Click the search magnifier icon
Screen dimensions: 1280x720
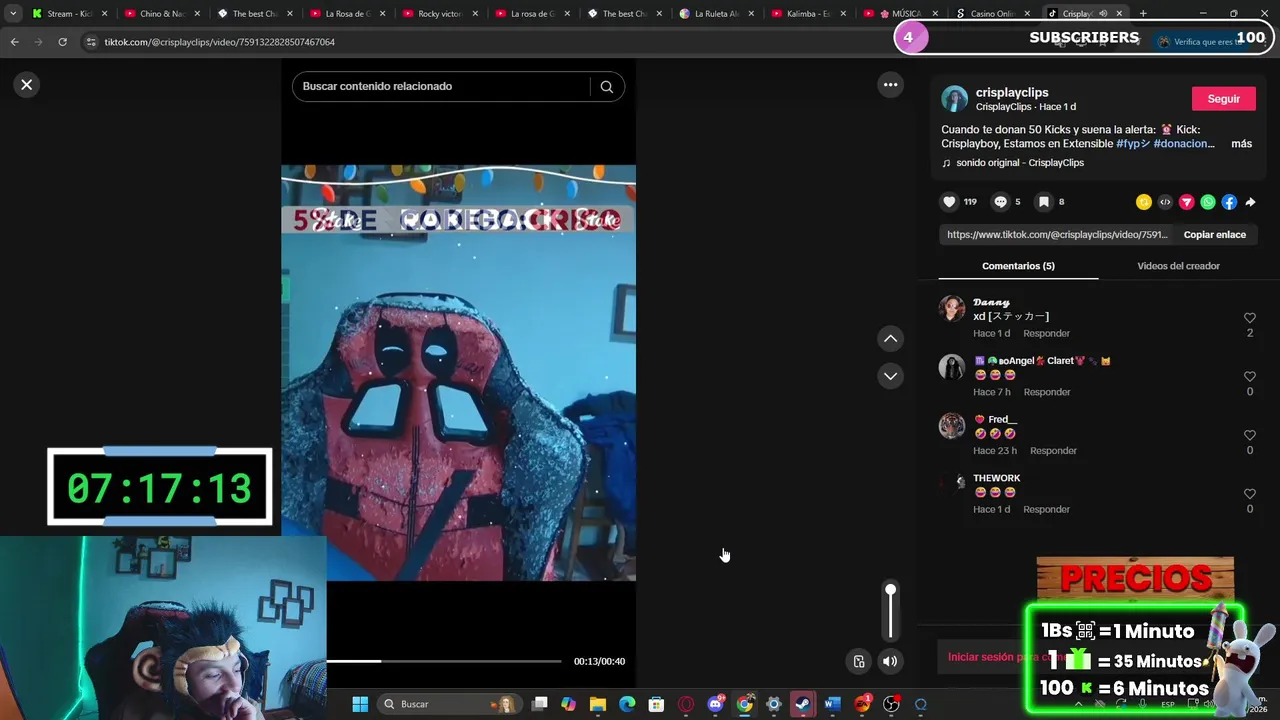pos(606,87)
